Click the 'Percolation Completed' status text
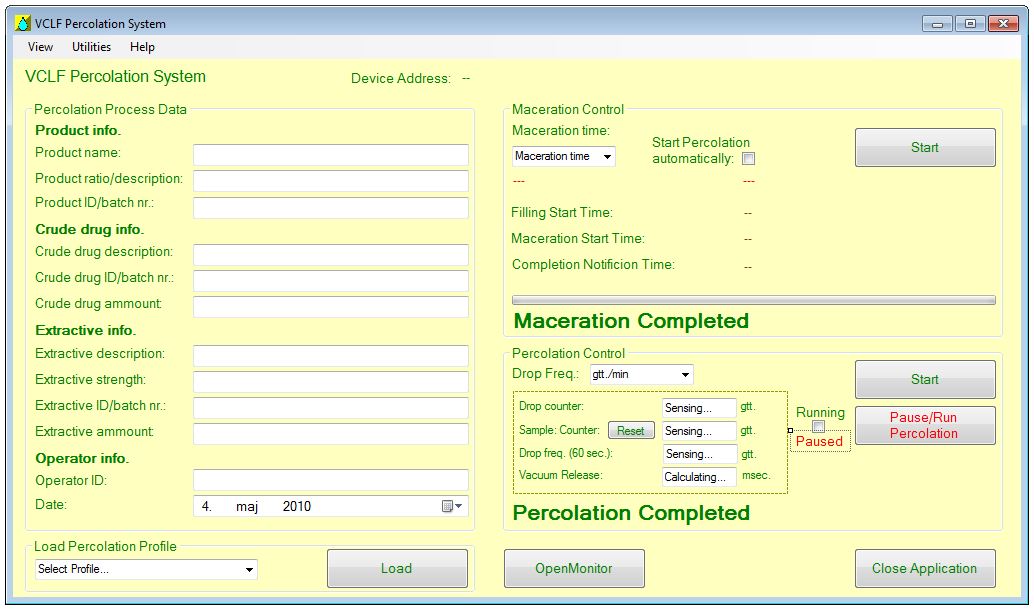 631,513
